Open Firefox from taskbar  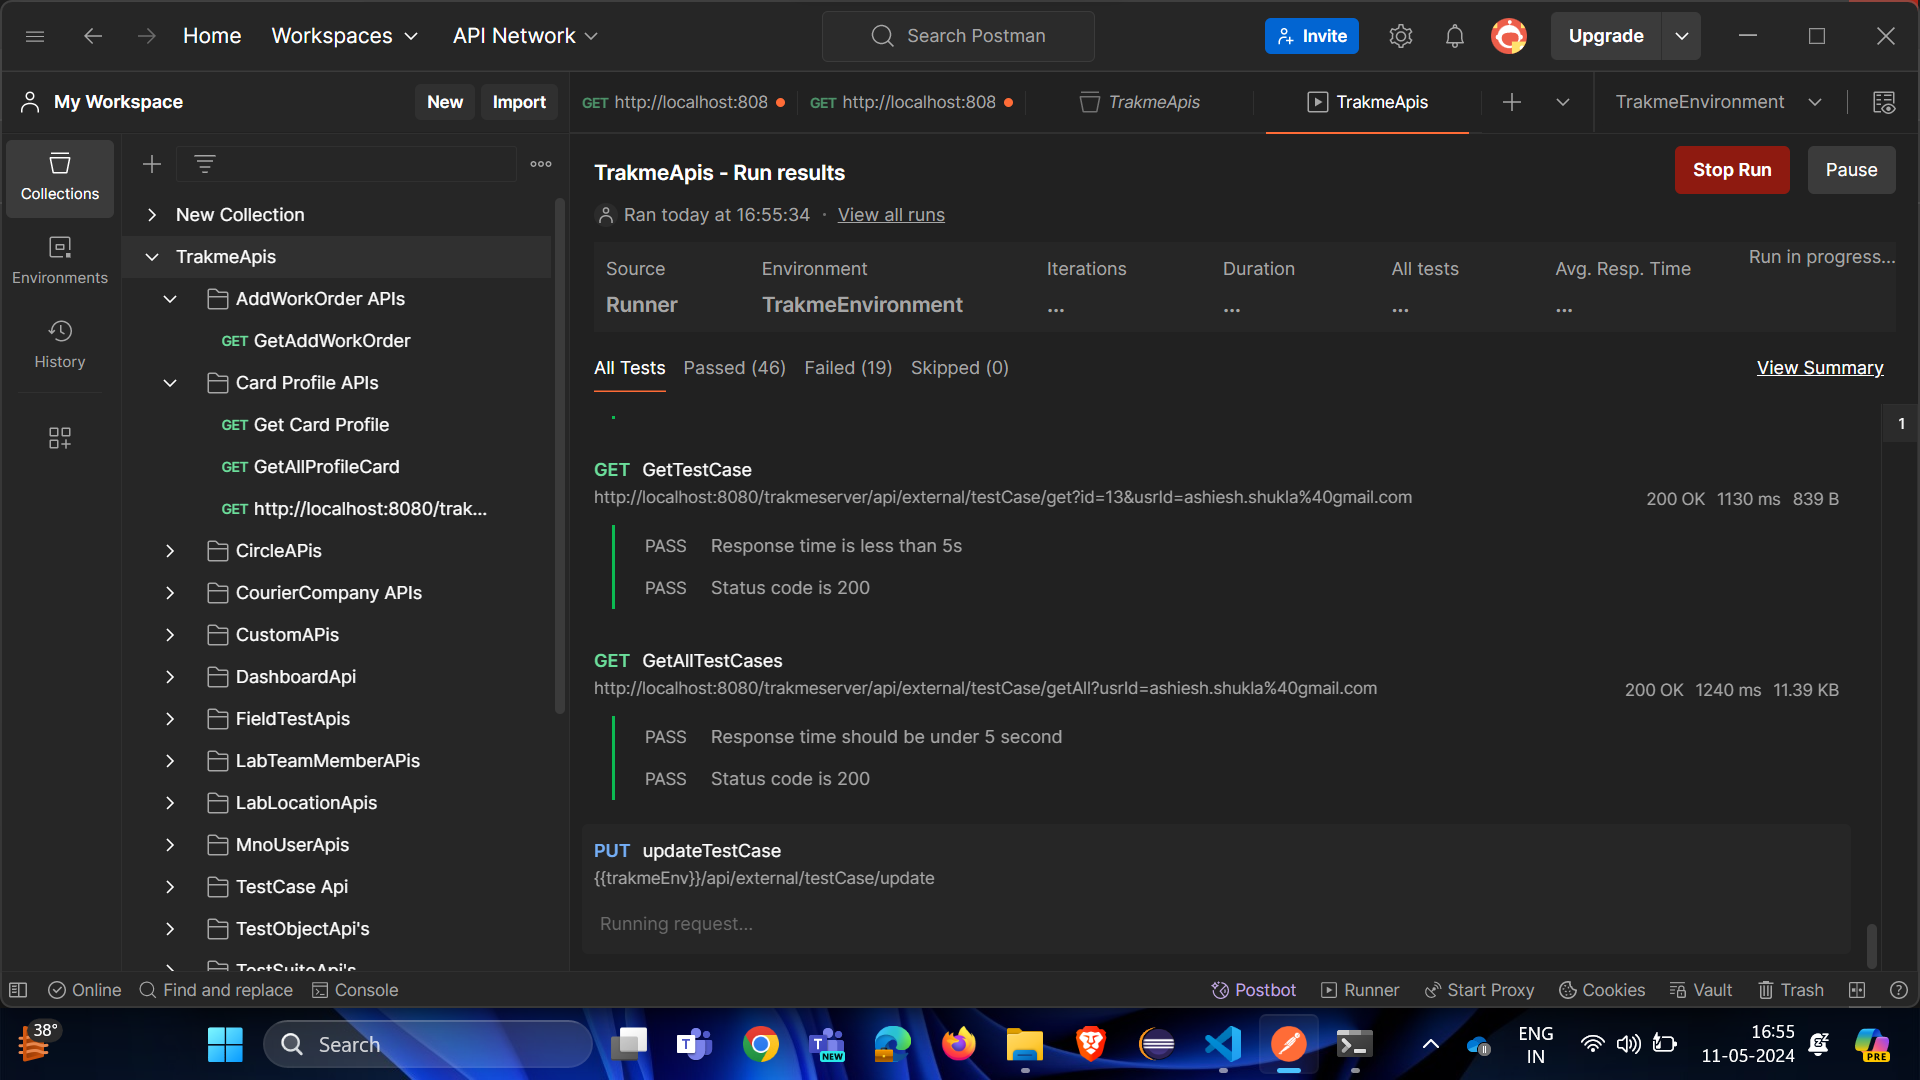[959, 1045]
